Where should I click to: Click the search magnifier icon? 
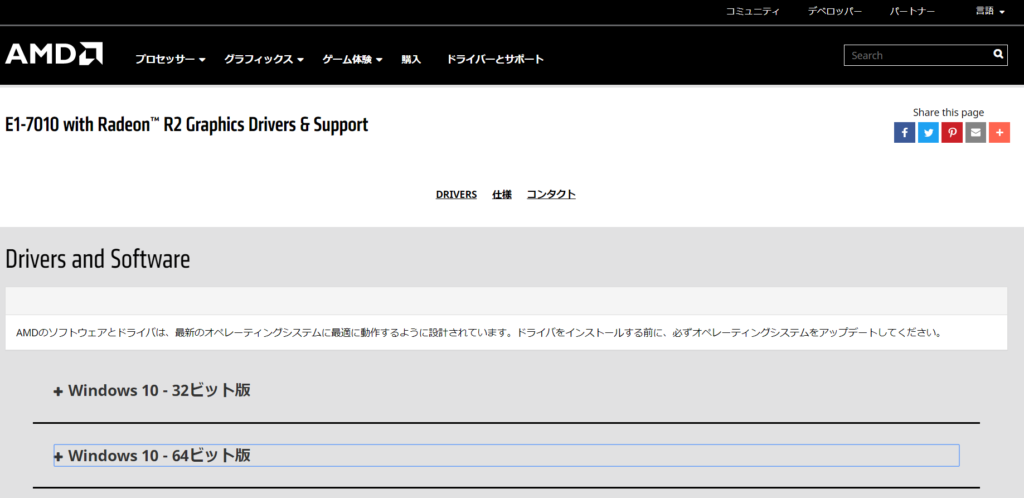[997, 55]
